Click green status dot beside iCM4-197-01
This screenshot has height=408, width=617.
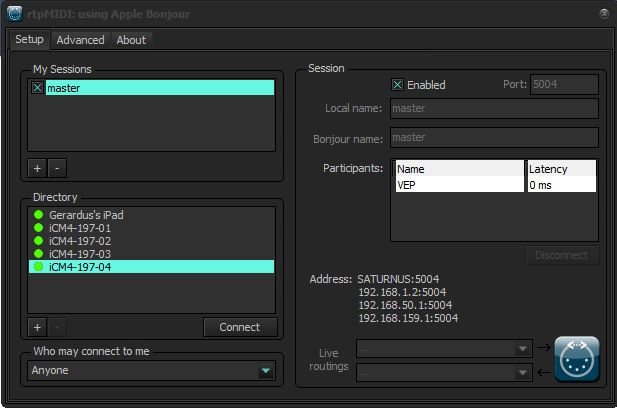coord(39,228)
